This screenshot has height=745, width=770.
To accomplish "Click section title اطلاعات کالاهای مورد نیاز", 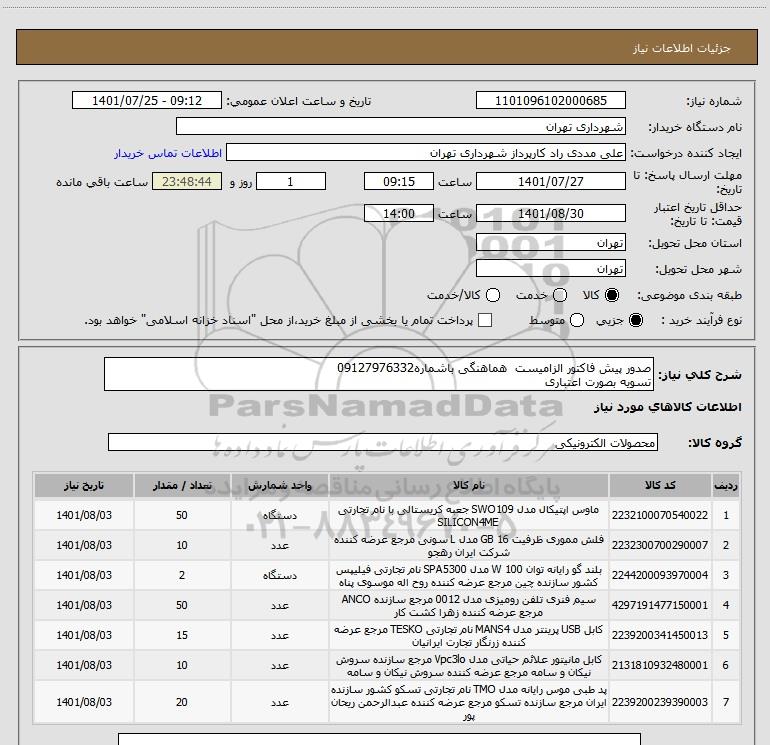I will (x=667, y=407).
